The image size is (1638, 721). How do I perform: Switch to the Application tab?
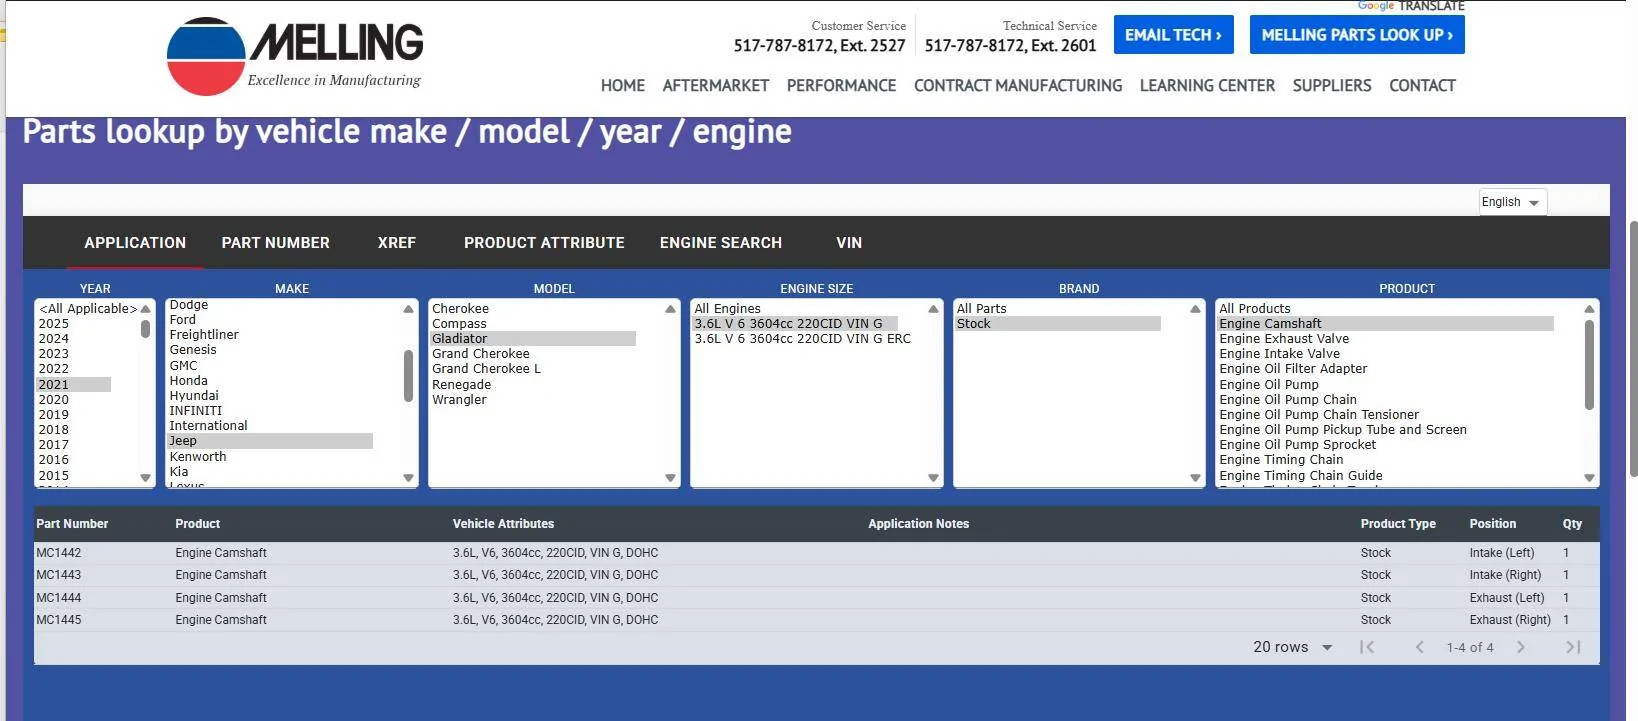point(135,243)
